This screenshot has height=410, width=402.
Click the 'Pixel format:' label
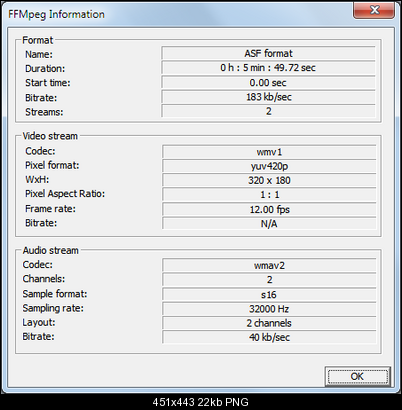click(x=52, y=165)
